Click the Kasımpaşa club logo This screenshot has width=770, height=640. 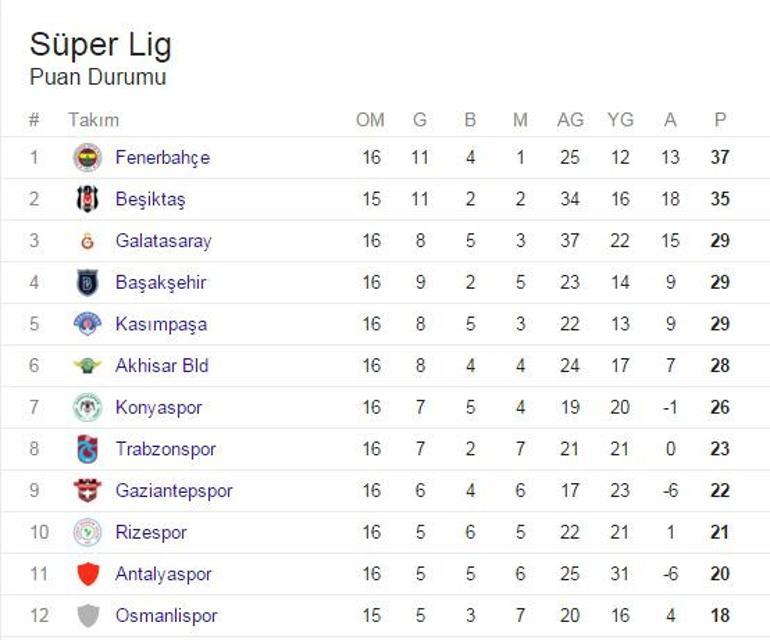(x=87, y=324)
